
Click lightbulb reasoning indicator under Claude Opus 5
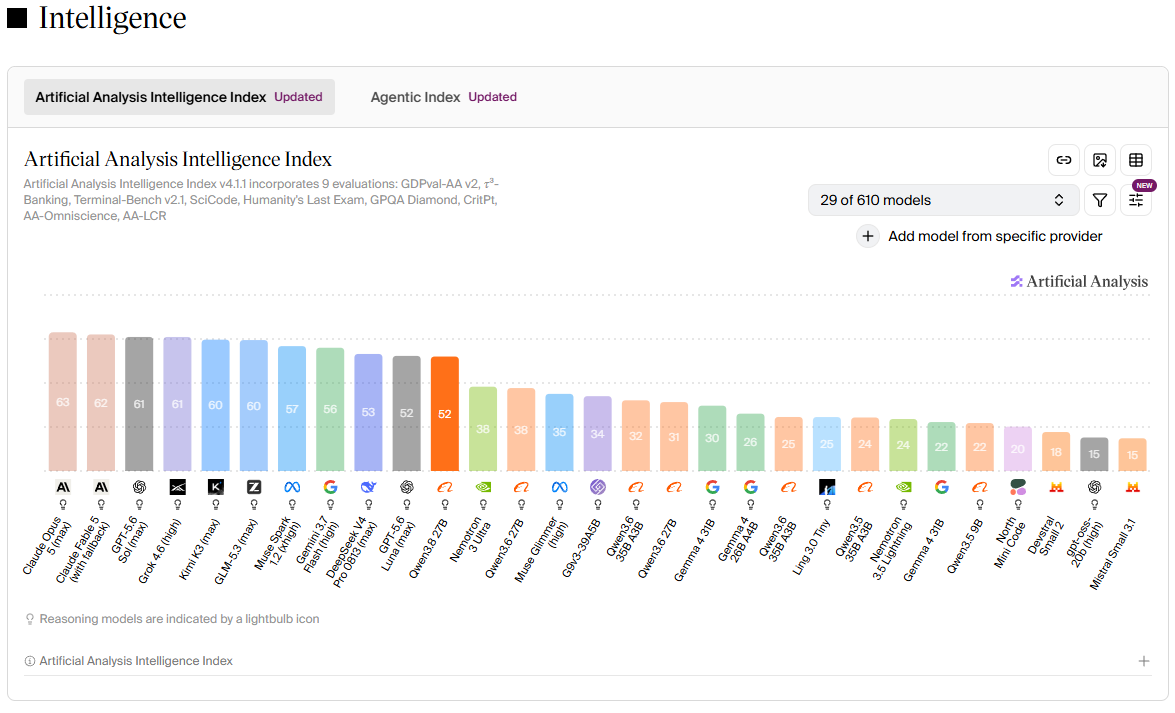(63, 505)
